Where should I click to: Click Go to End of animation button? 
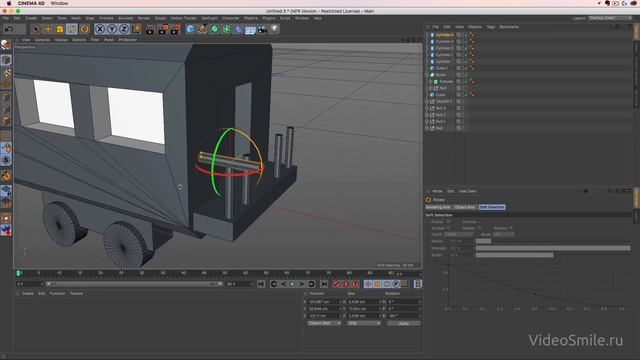click(x=324, y=284)
